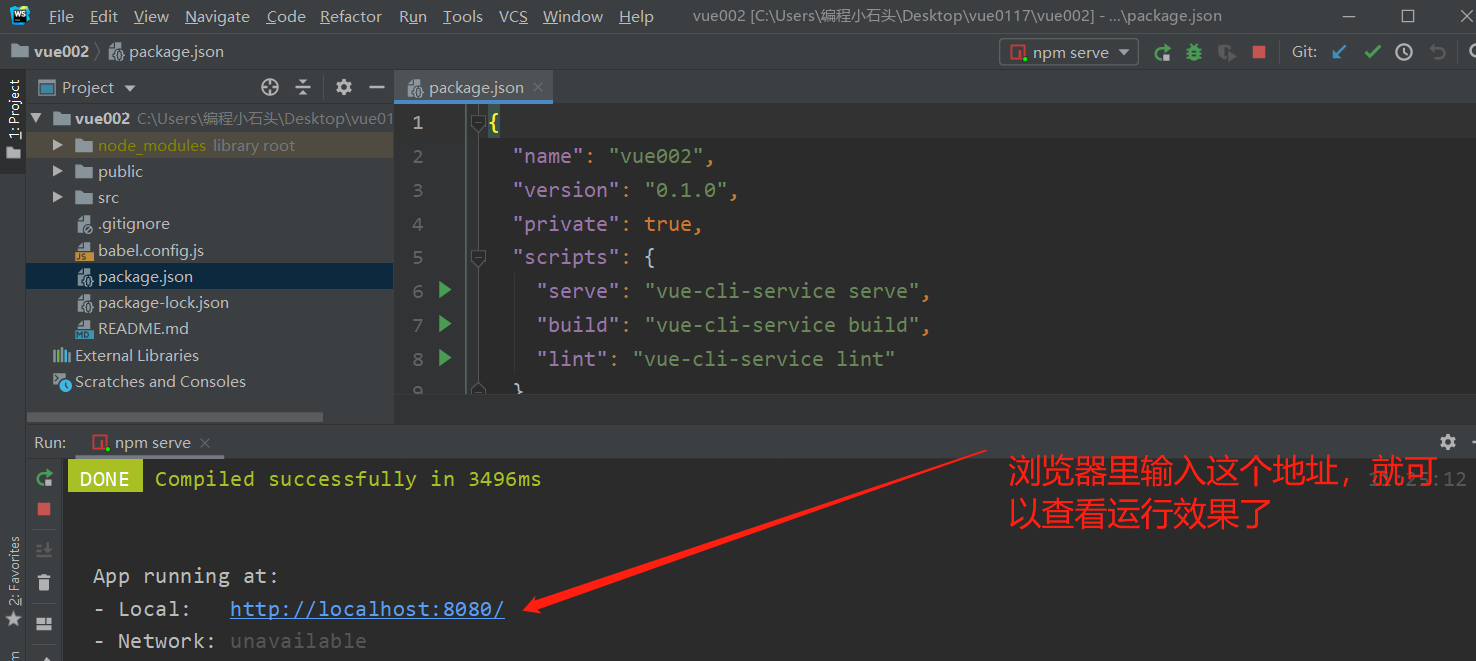Open the npm serve run configuration dropdown
The image size is (1476, 661).
[x=1069, y=52]
